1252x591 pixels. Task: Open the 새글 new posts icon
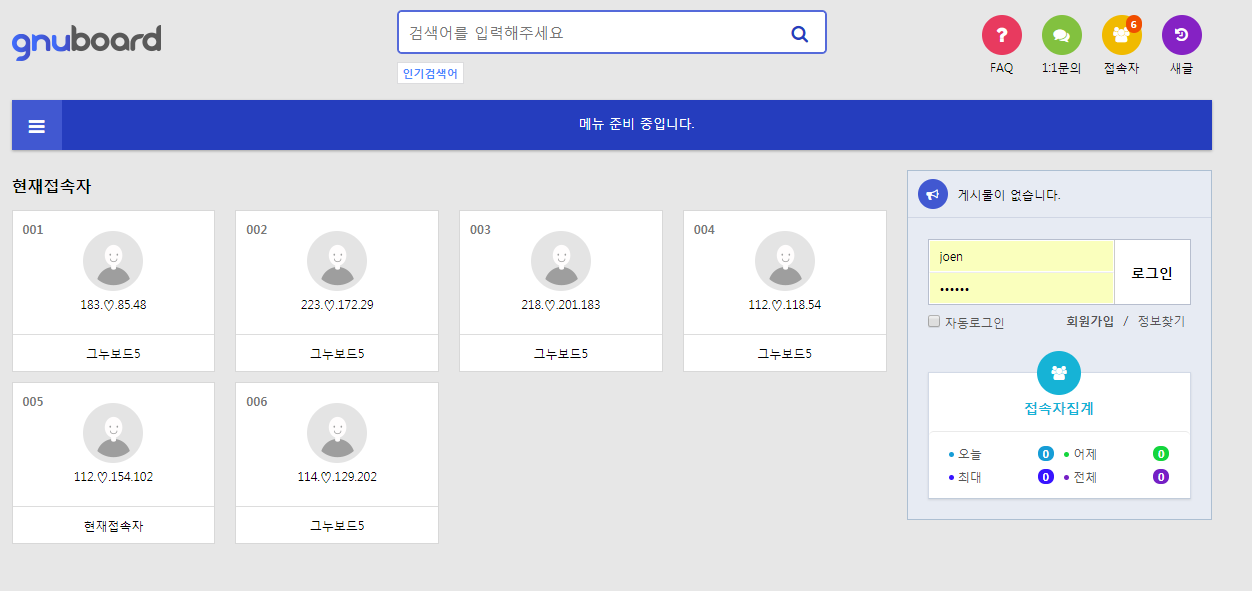tap(1181, 35)
